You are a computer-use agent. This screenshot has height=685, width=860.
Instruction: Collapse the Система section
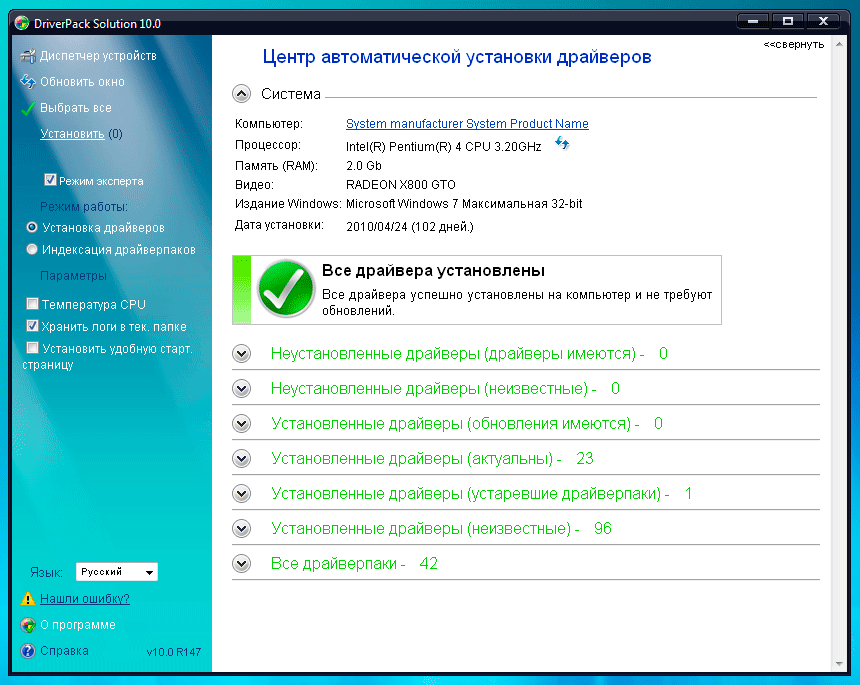coord(241,94)
